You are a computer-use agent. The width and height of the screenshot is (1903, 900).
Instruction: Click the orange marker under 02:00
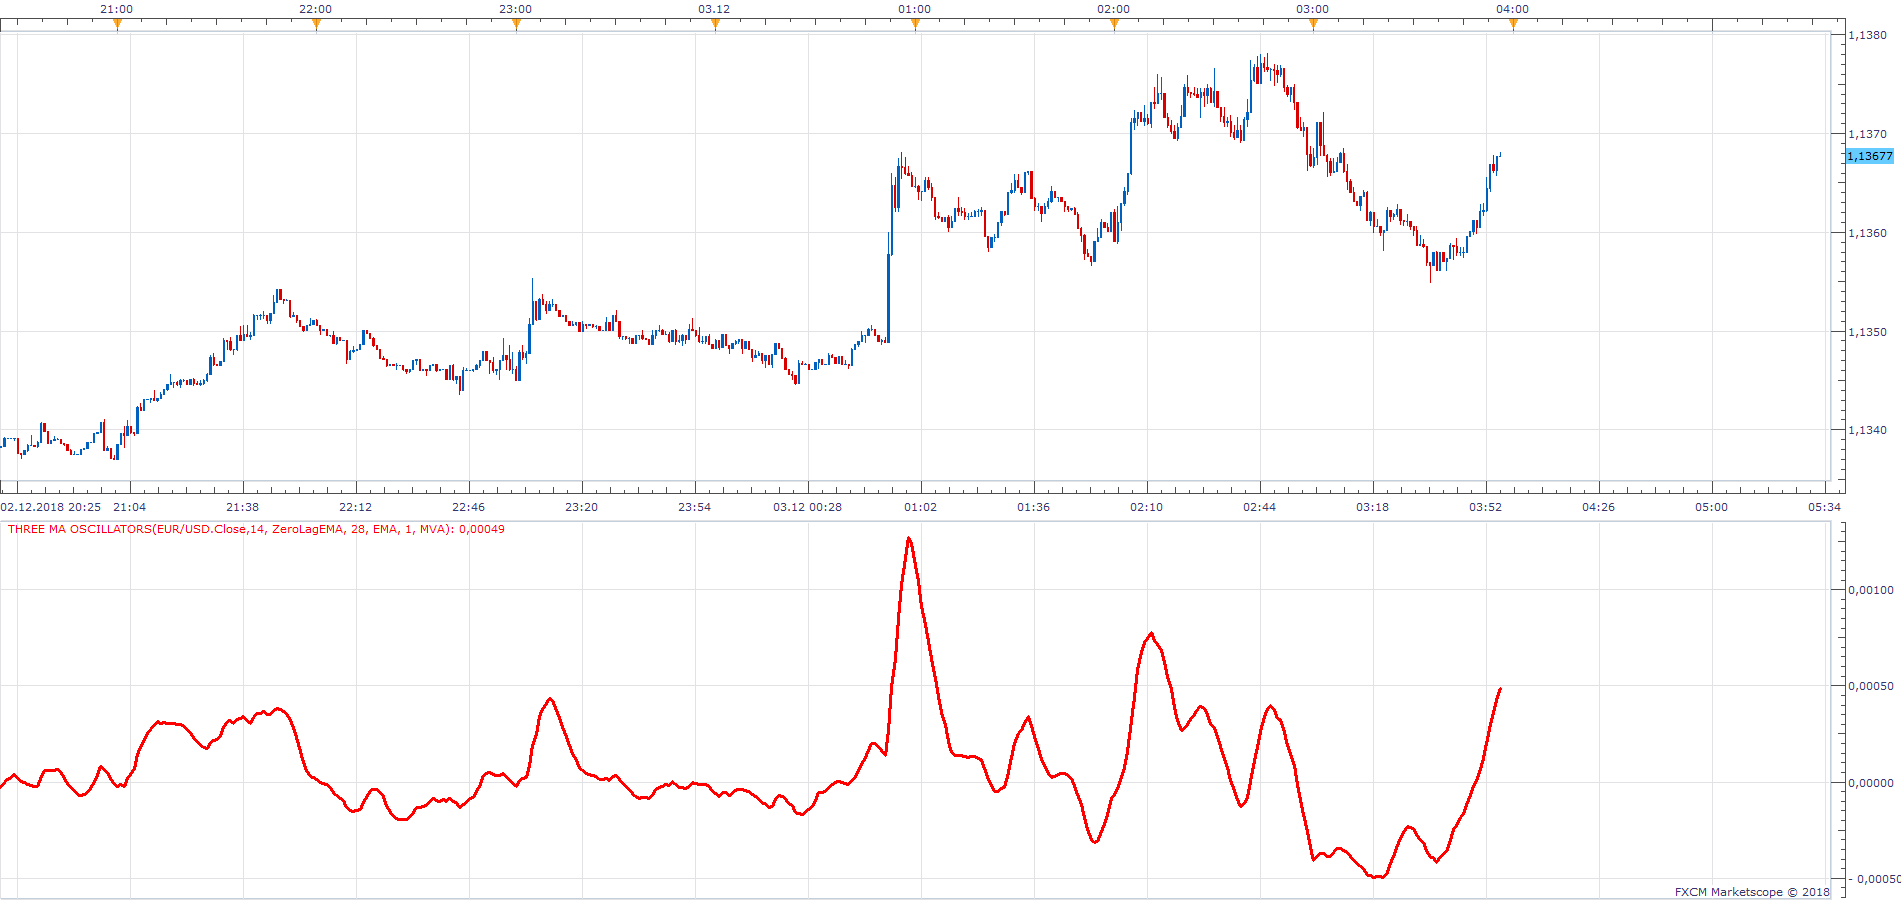1114,25
